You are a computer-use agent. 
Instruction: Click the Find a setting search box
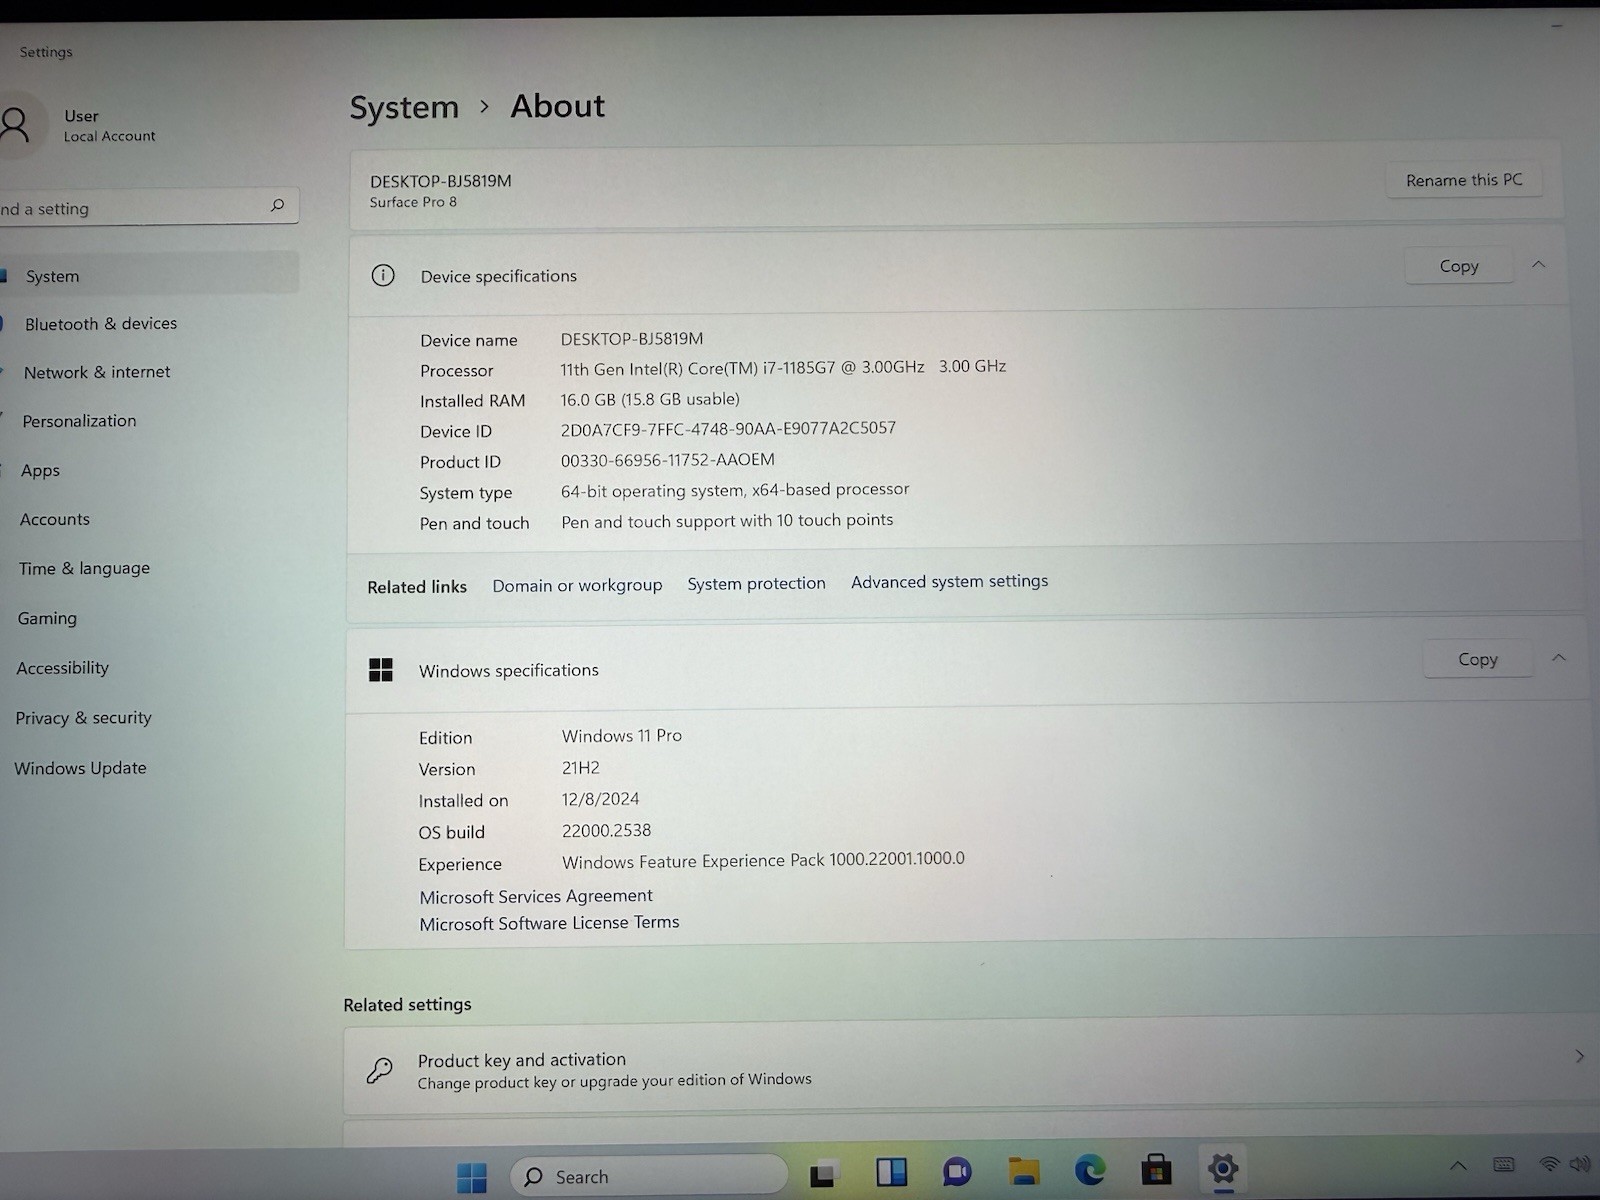(x=148, y=207)
